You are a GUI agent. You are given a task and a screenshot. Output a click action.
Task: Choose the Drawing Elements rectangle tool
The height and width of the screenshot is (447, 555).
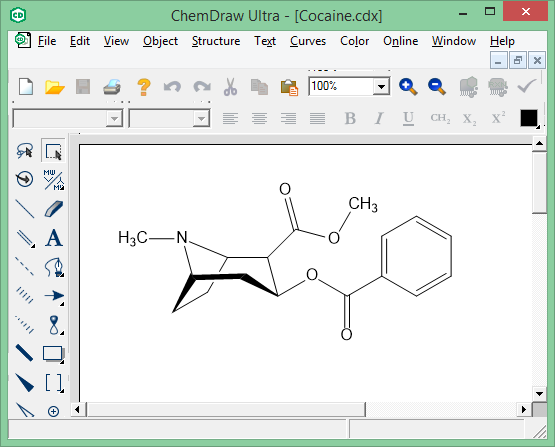[x=53, y=354]
